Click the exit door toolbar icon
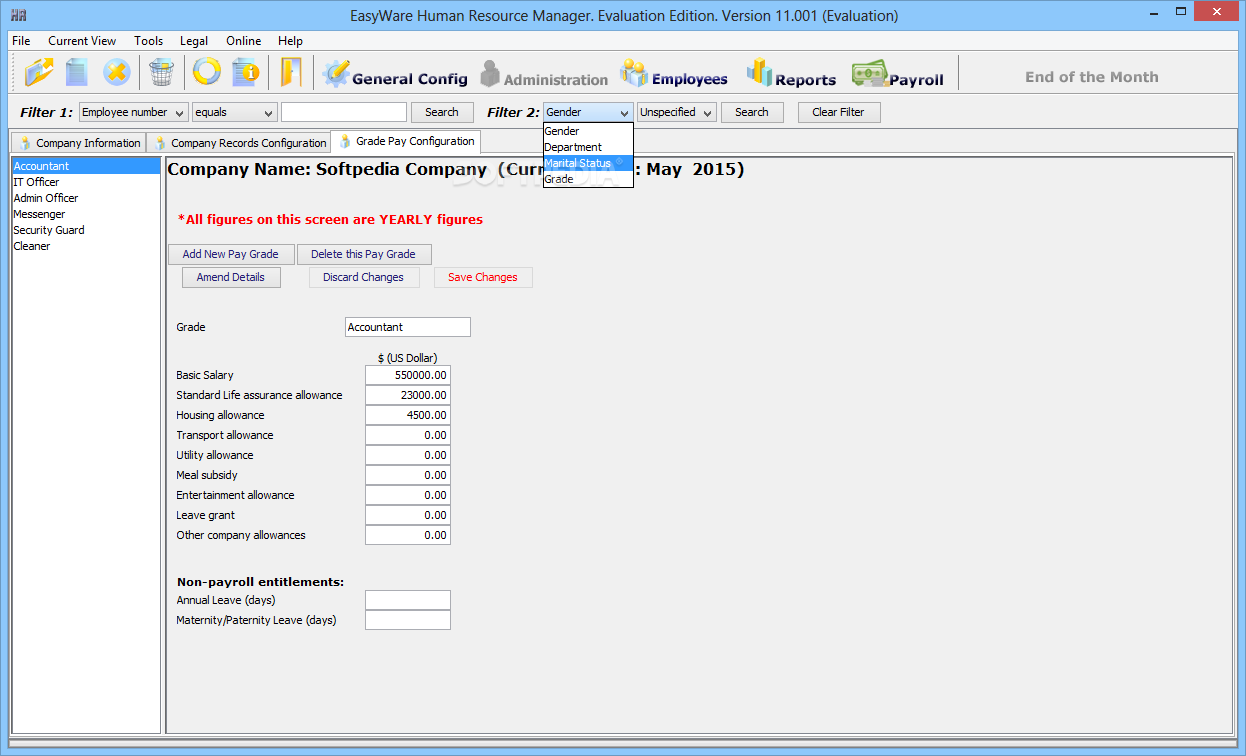This screenshot has width=1246, height=756. click(x=291, y=72)
